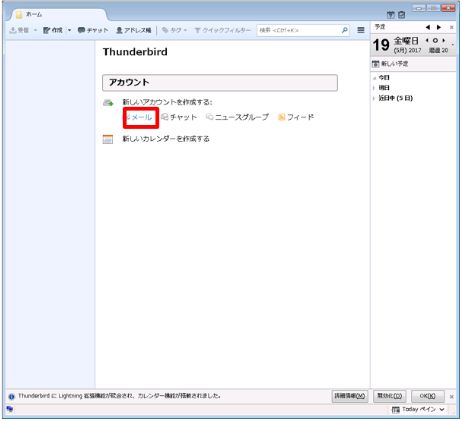Click the 受信 (Get Messages) toolbar icon
462x421 pixels.
13,30
